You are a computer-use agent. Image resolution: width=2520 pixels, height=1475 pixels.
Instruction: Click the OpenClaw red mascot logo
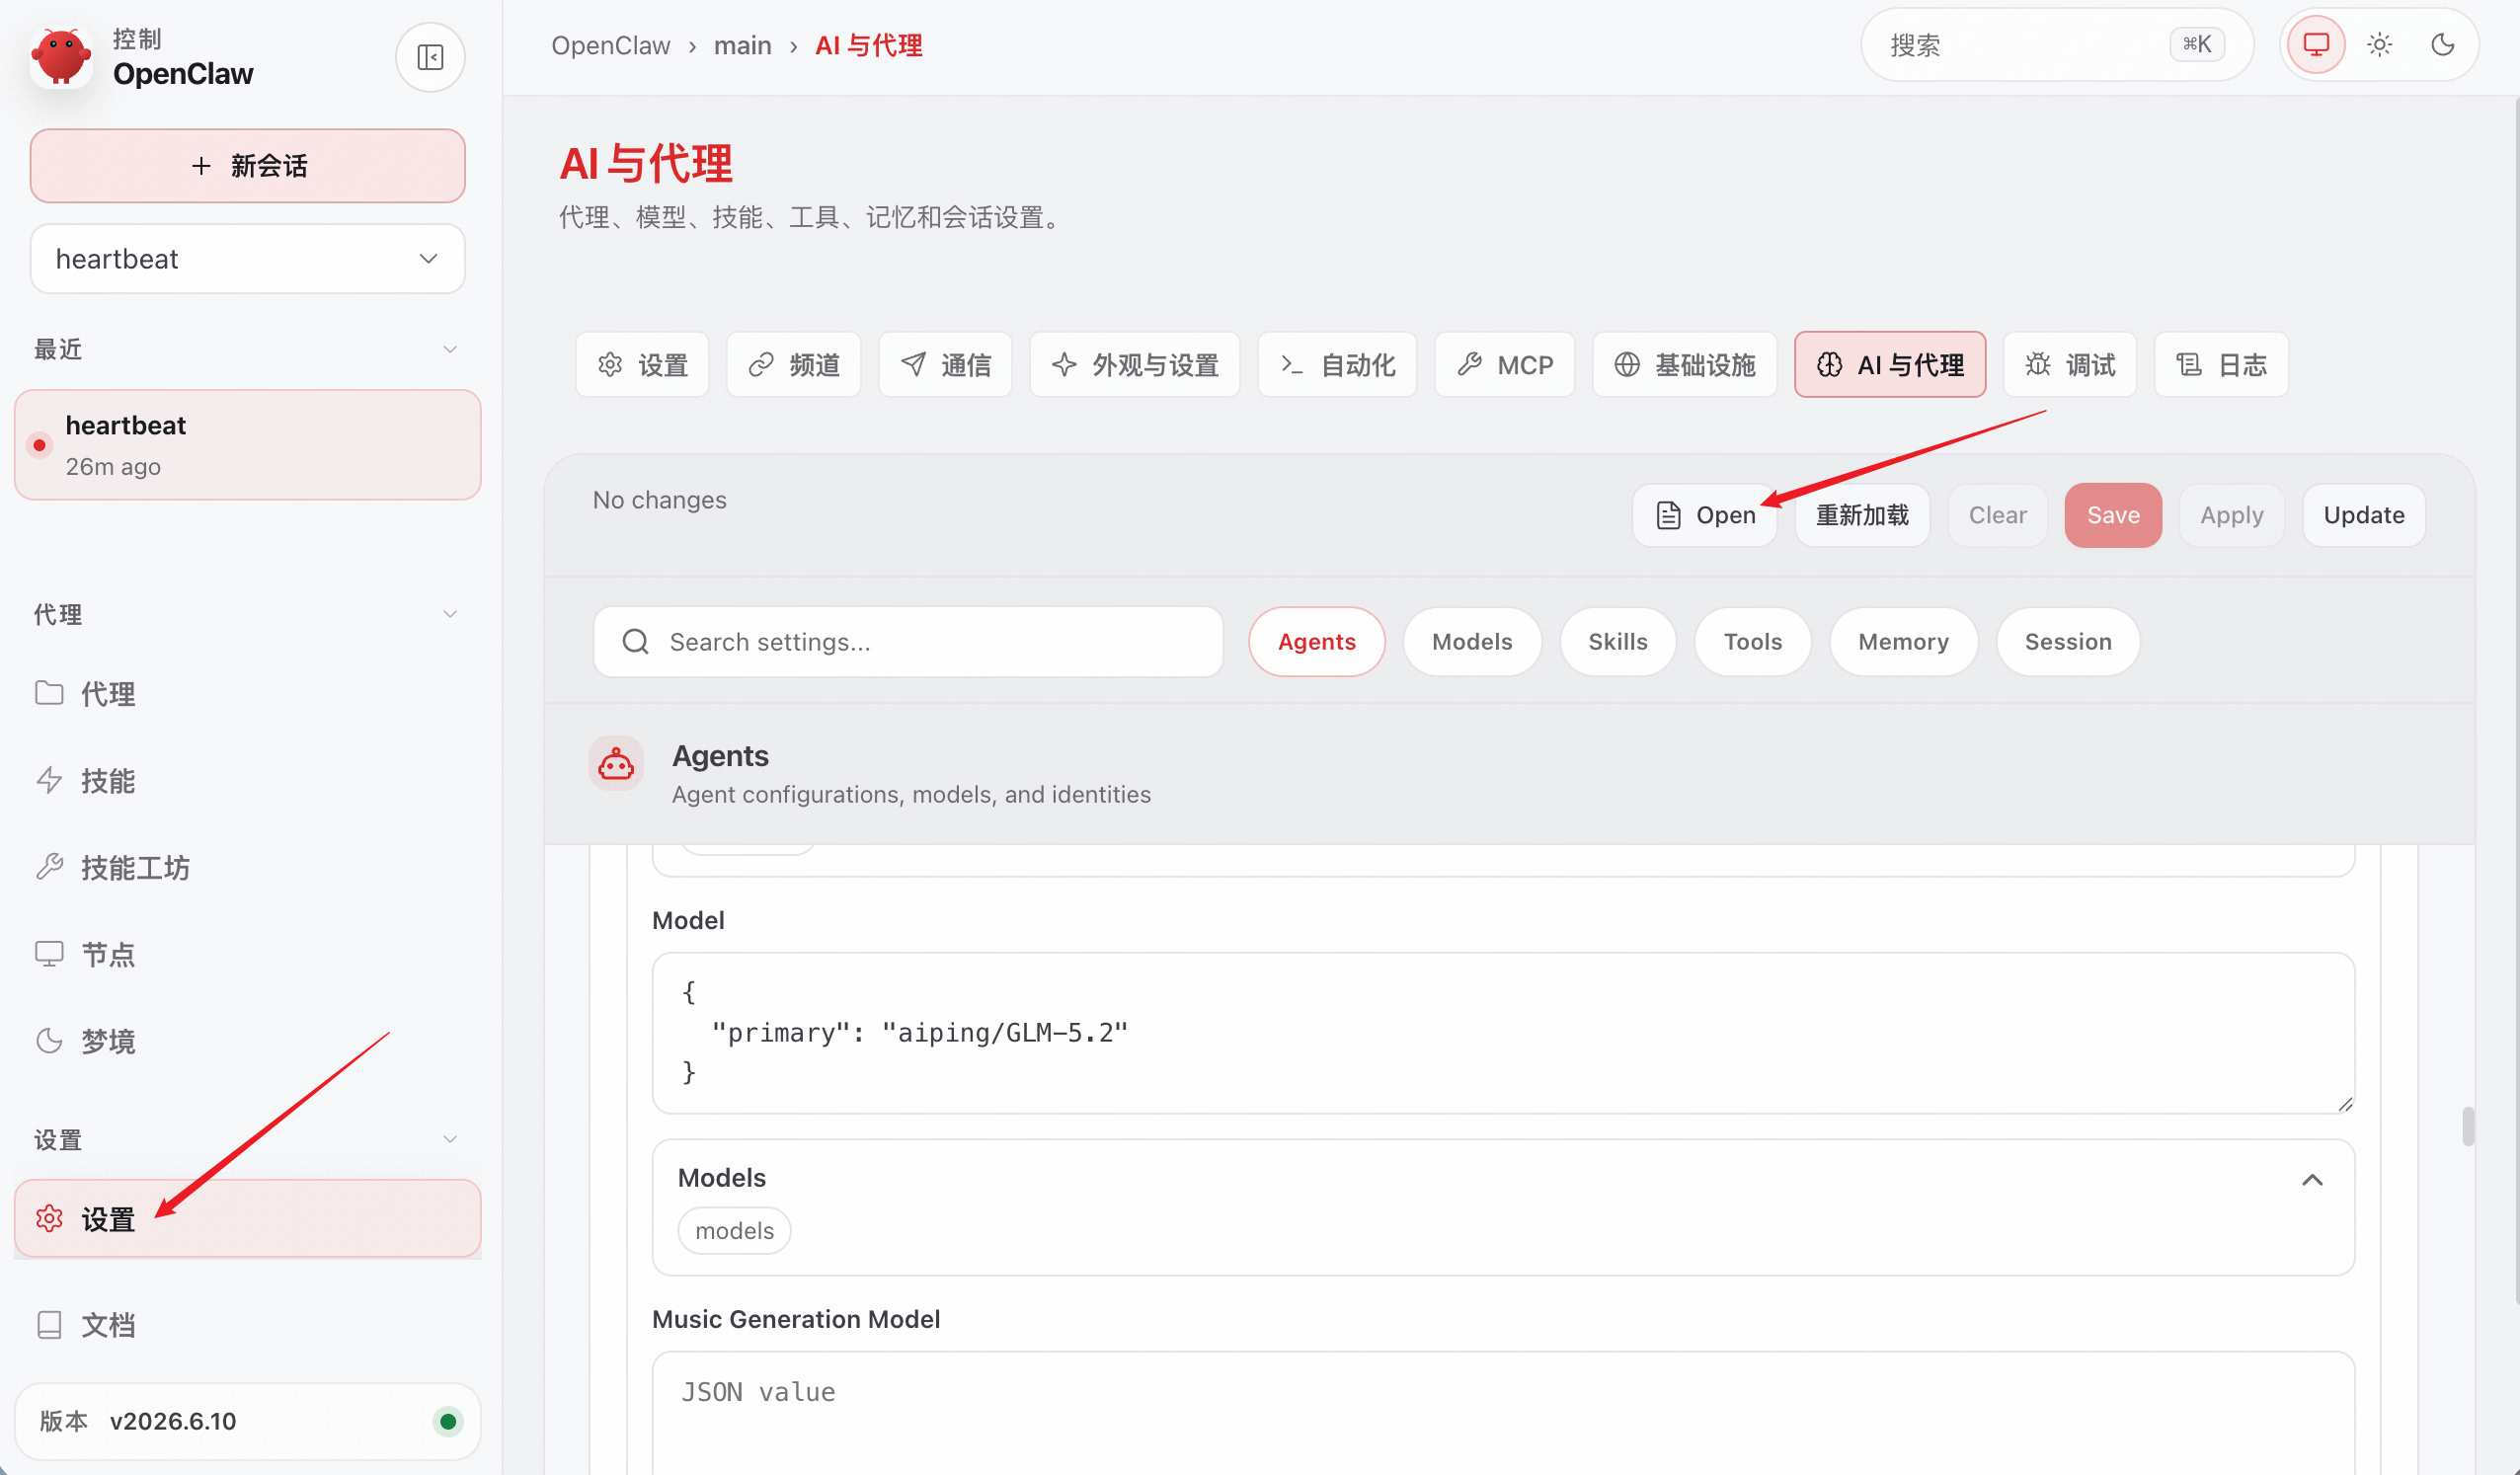point(60,56)
